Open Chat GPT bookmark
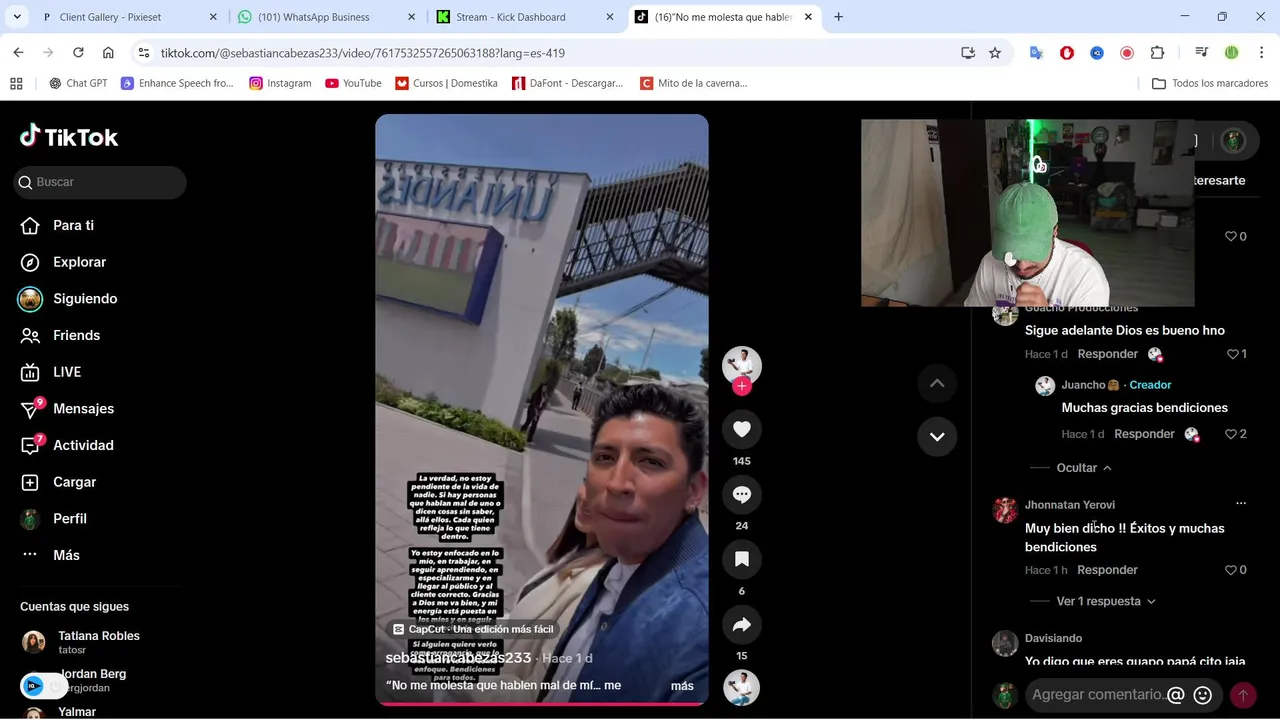The image size is (1280, 720). coord(78,83)
